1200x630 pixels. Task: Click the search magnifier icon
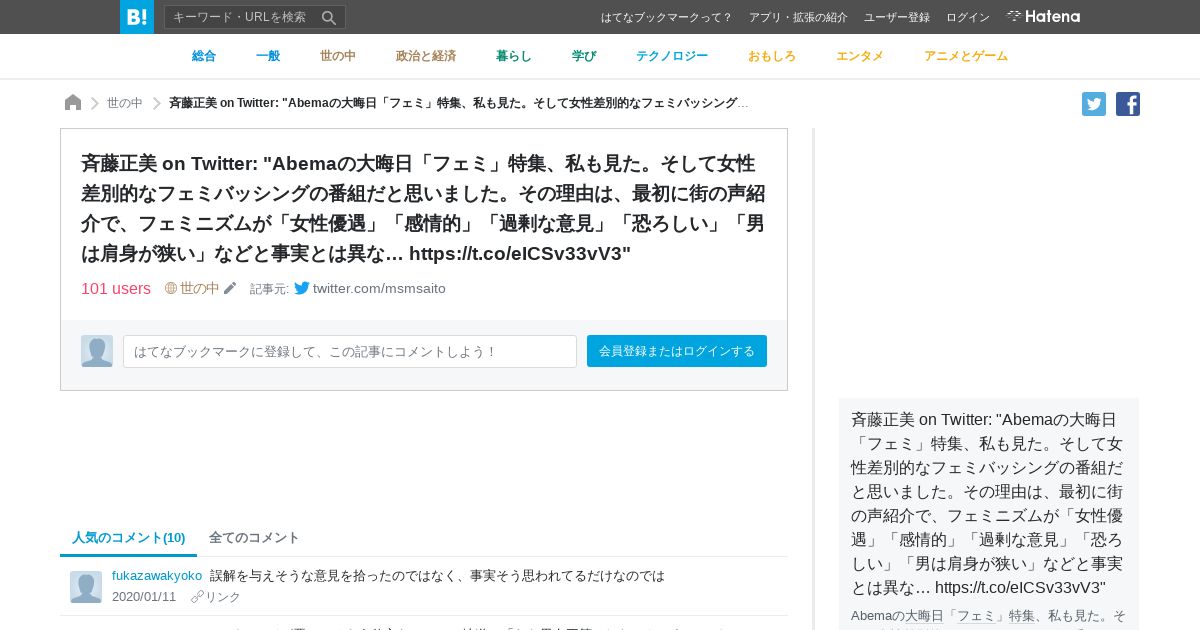[x=329, y=17]
